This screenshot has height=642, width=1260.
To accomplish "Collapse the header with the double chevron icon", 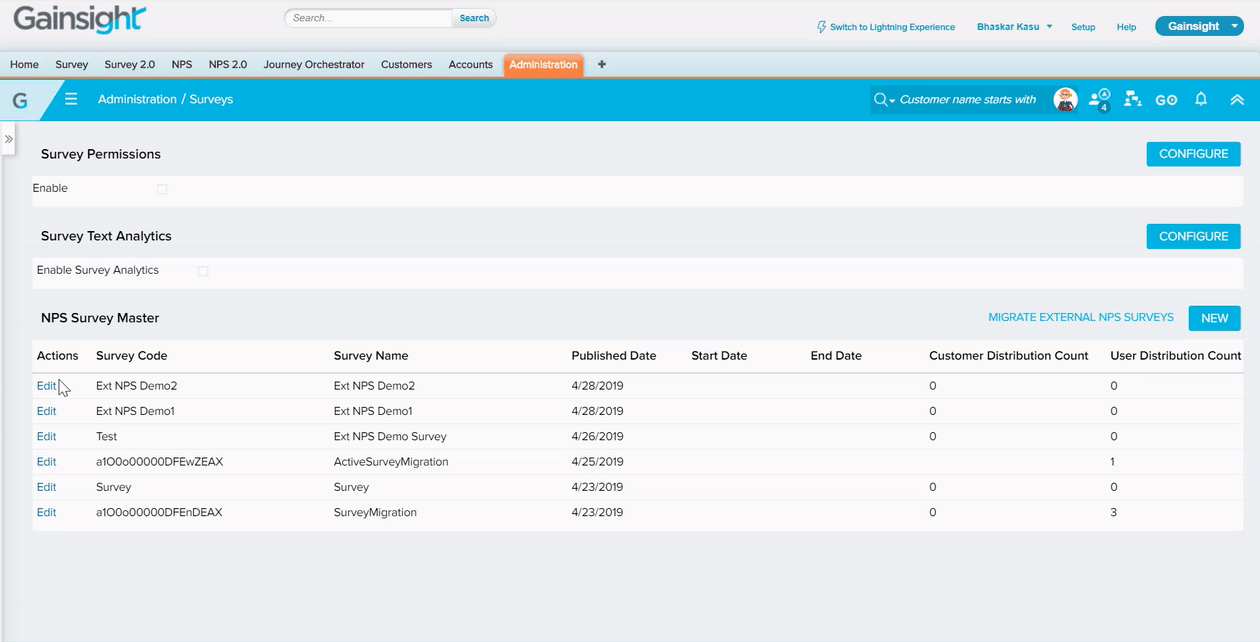I will click(1237, 99).
